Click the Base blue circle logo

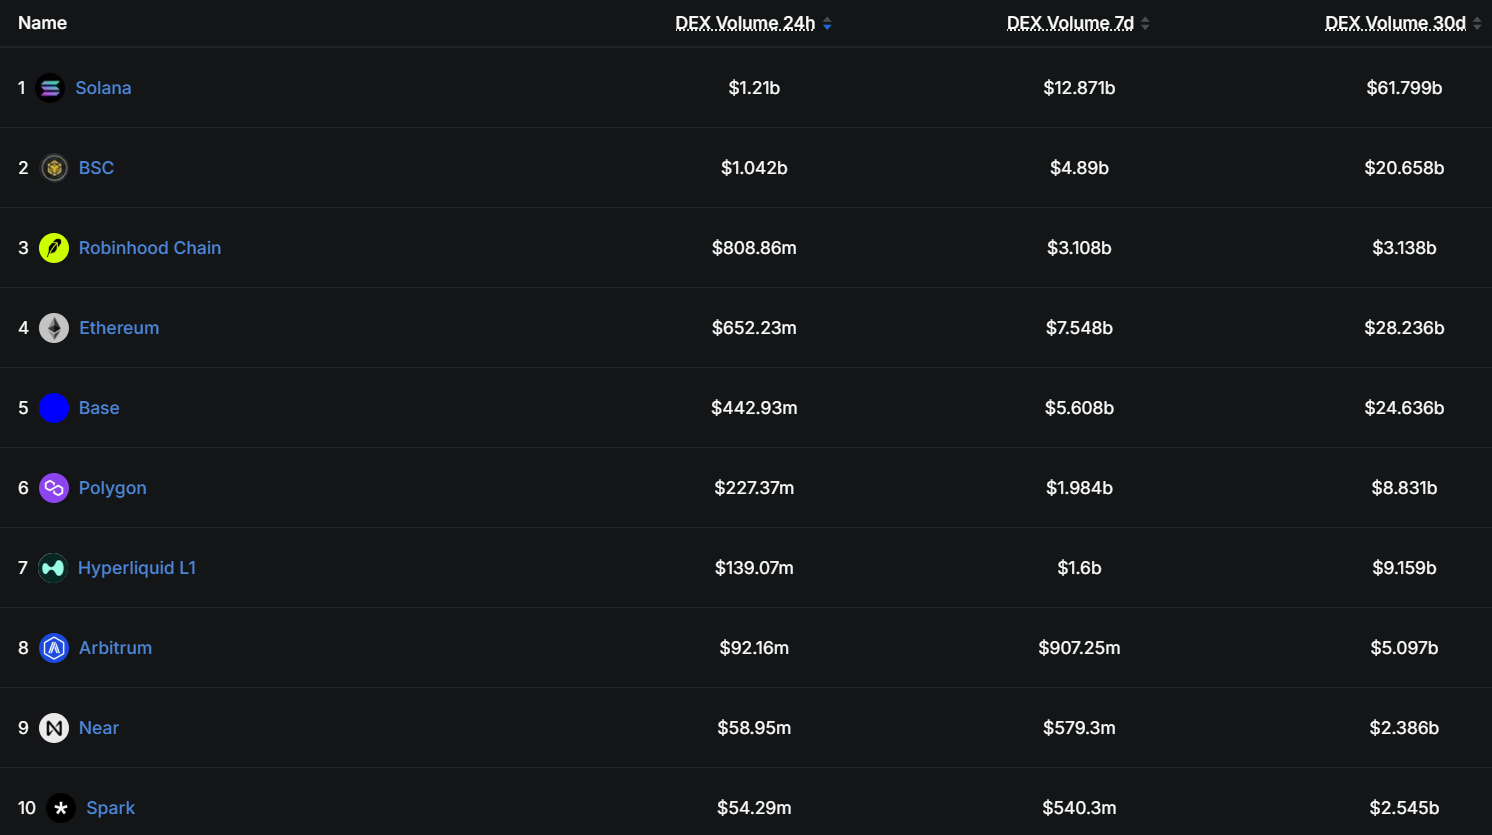point(54,408)
